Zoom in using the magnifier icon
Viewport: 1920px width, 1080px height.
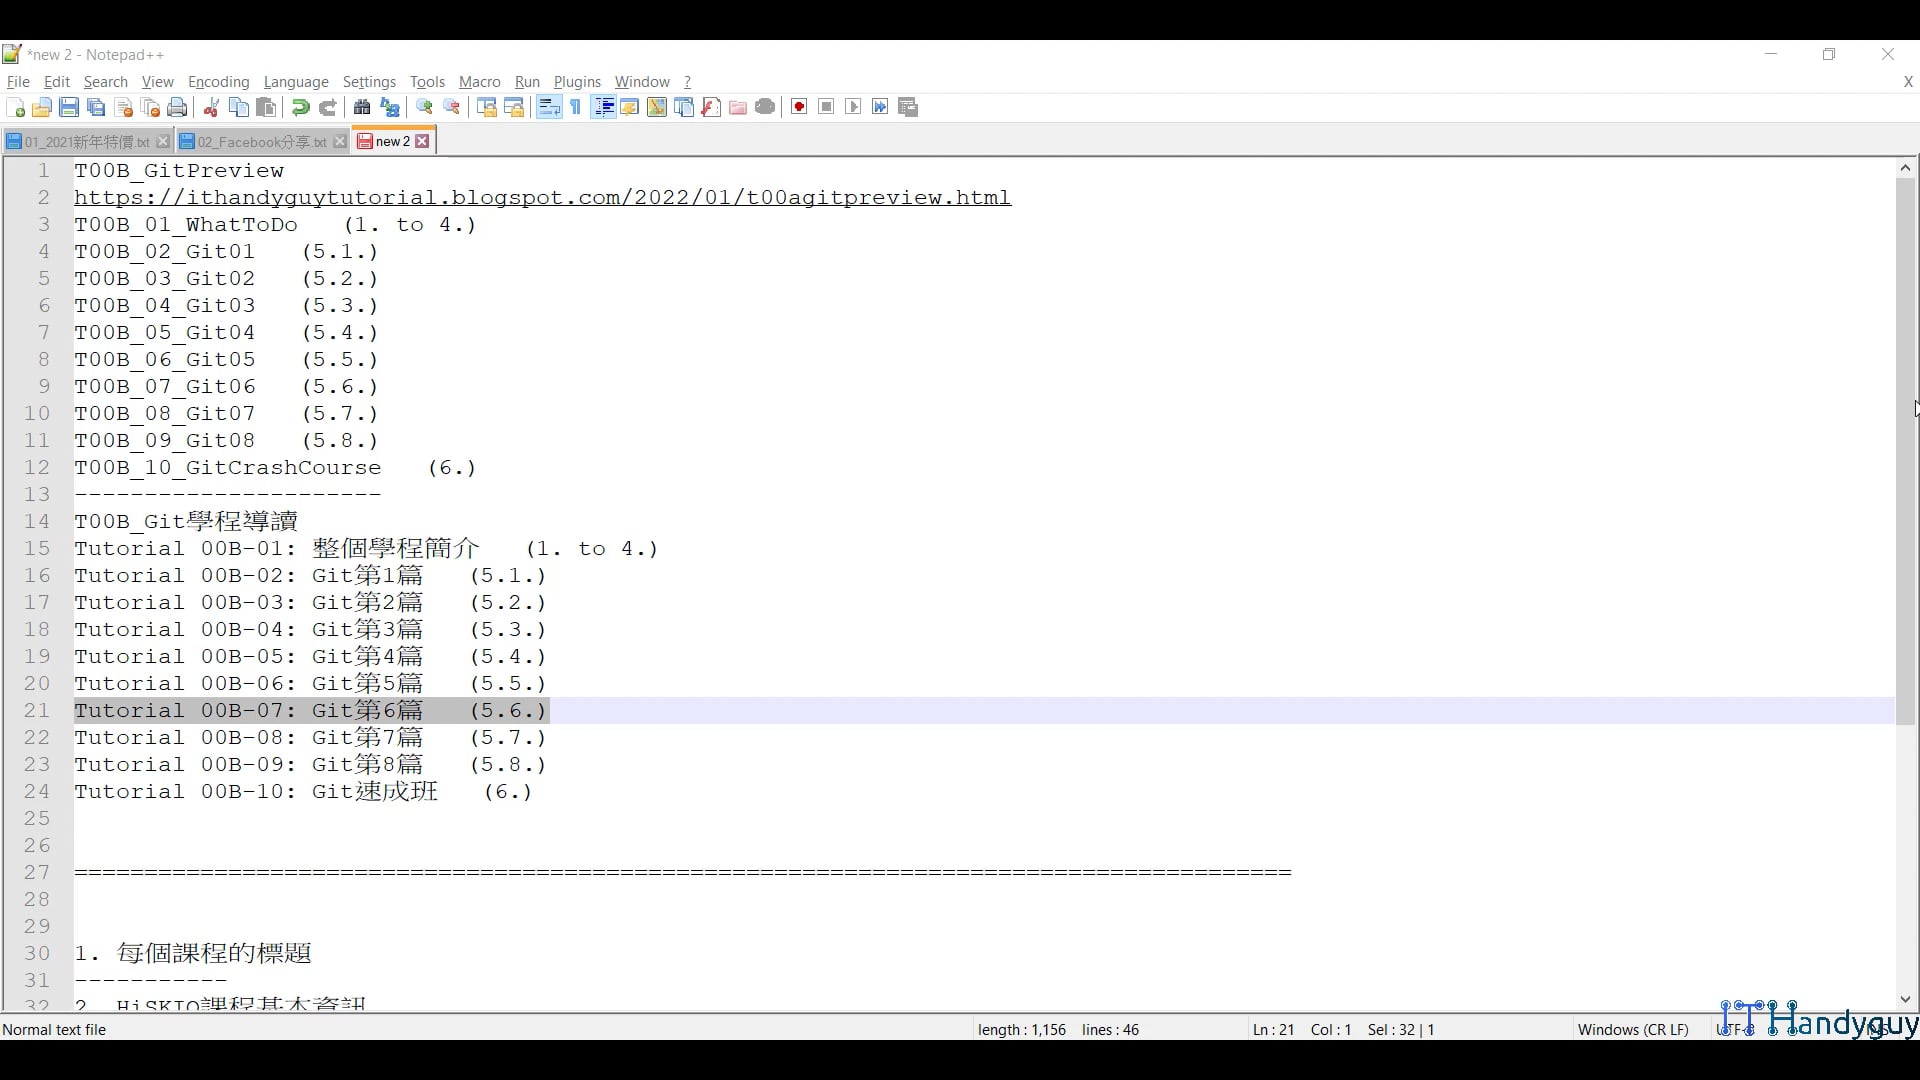[424, 107]
